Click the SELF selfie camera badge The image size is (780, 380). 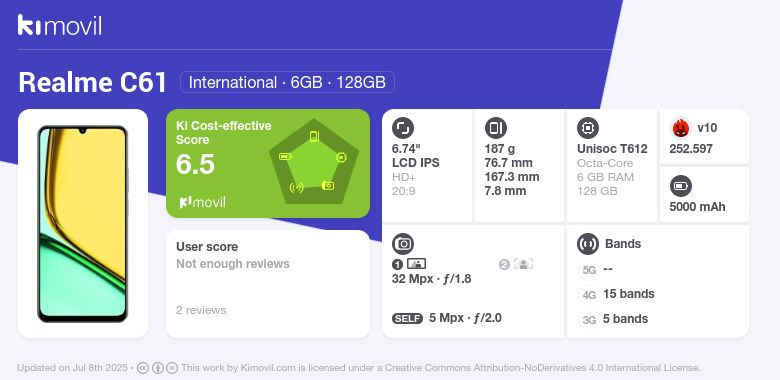tap(407, 318)
